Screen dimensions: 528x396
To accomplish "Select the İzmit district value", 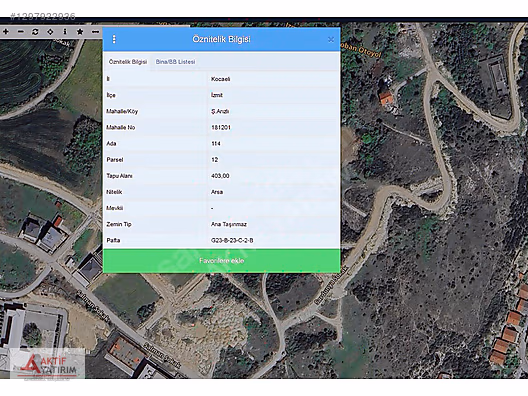I will point(217,95).
